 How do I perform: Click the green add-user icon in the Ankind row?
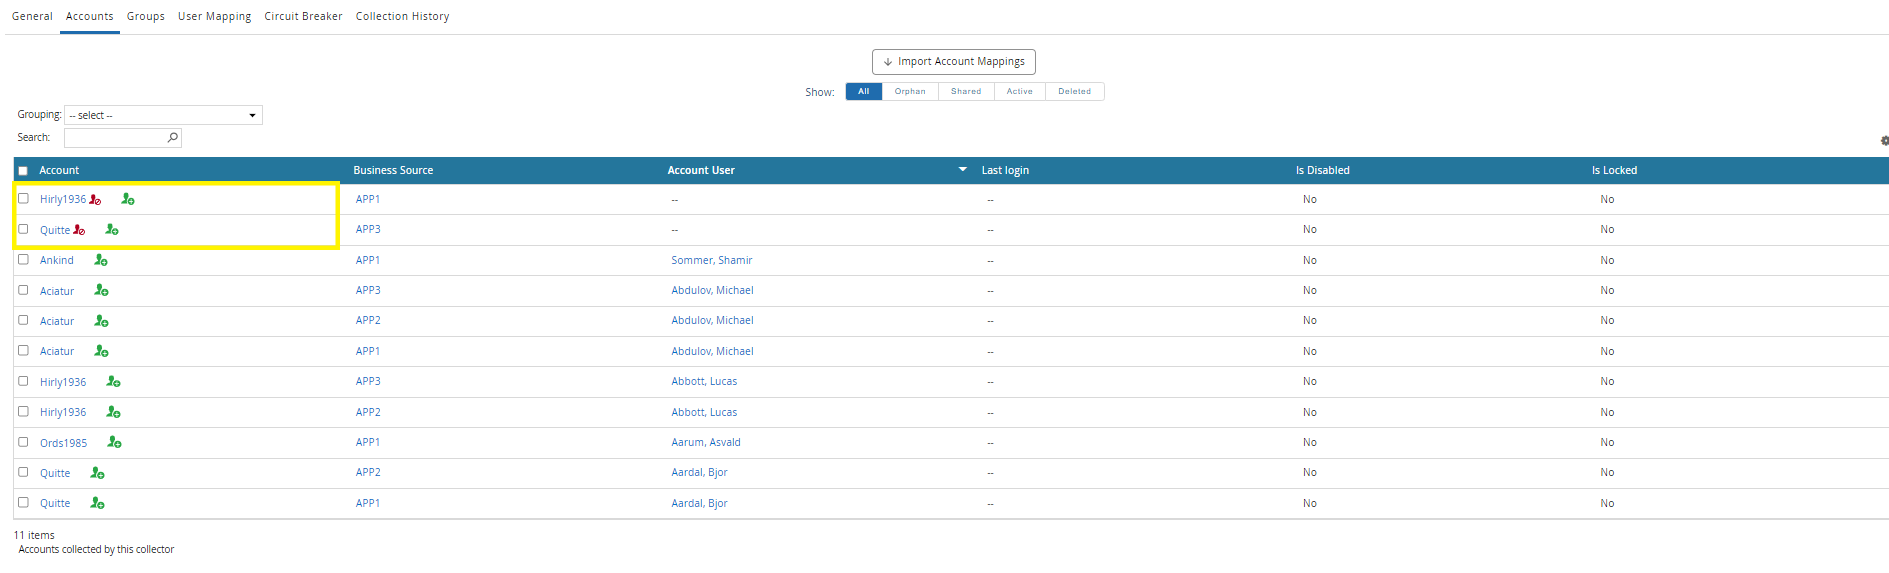(x=101, y=260)
